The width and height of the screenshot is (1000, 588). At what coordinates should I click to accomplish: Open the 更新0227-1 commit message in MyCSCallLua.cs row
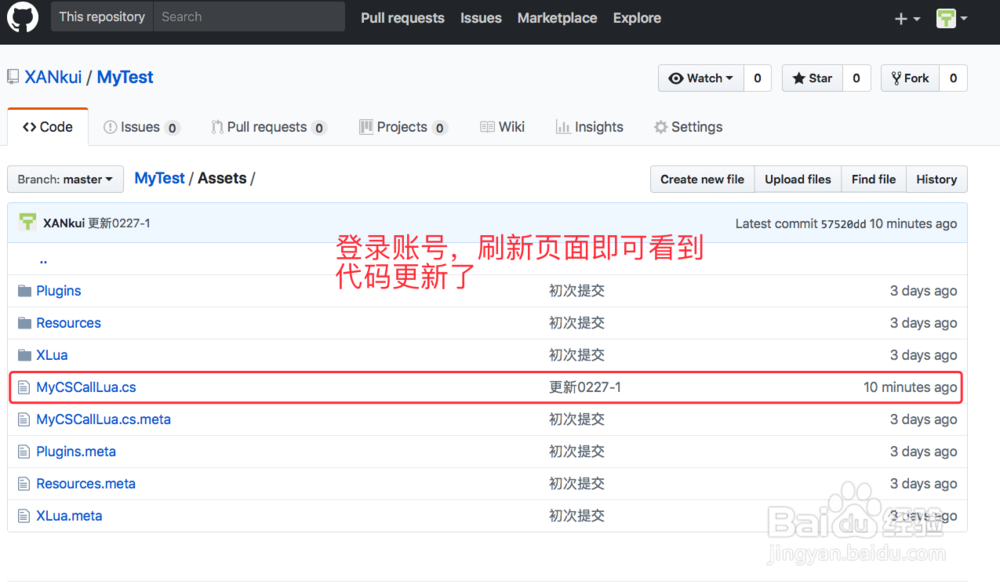585,387
